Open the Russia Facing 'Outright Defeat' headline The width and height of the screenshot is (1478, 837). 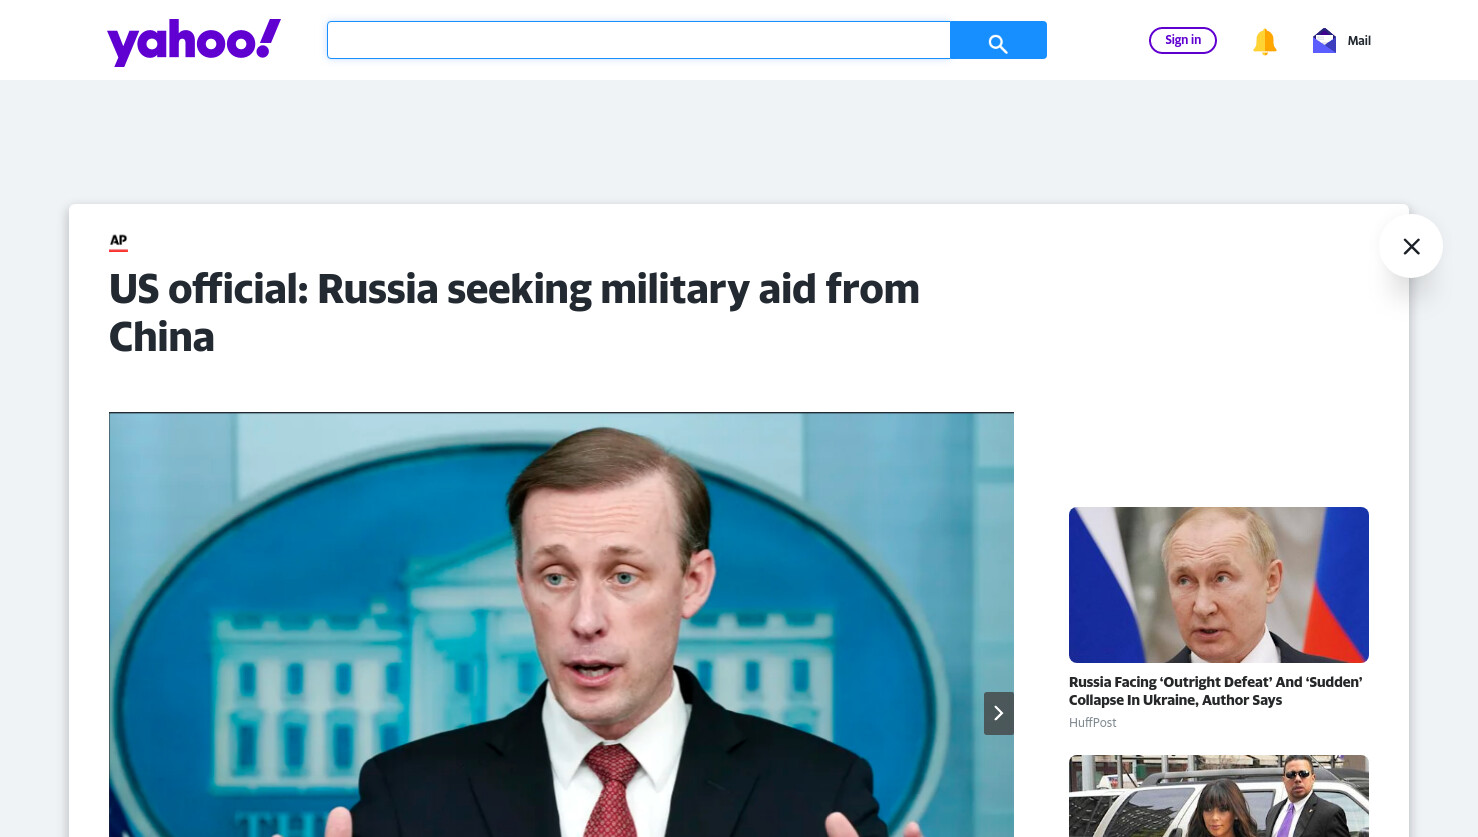point(1216,691)
